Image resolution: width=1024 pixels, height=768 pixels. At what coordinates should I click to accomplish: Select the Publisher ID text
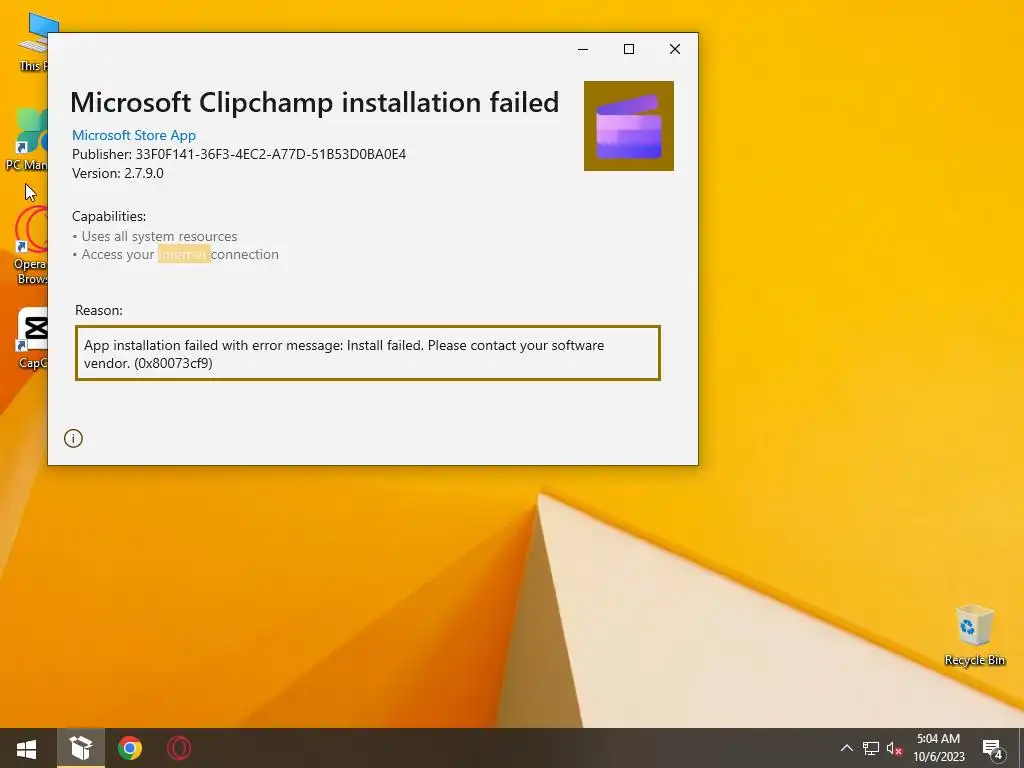pos(239,154)
